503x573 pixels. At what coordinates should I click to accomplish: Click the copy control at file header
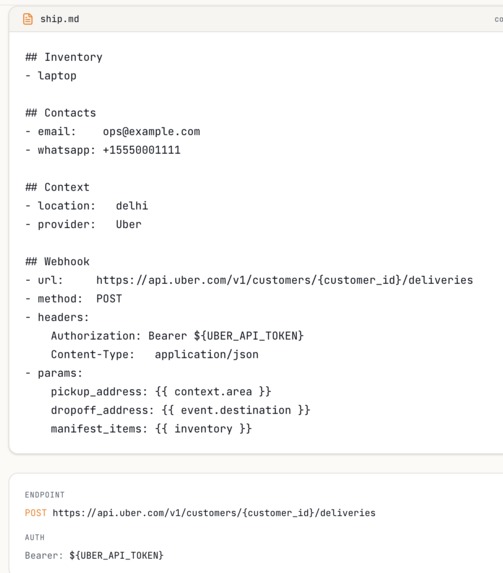pos(499,19)
